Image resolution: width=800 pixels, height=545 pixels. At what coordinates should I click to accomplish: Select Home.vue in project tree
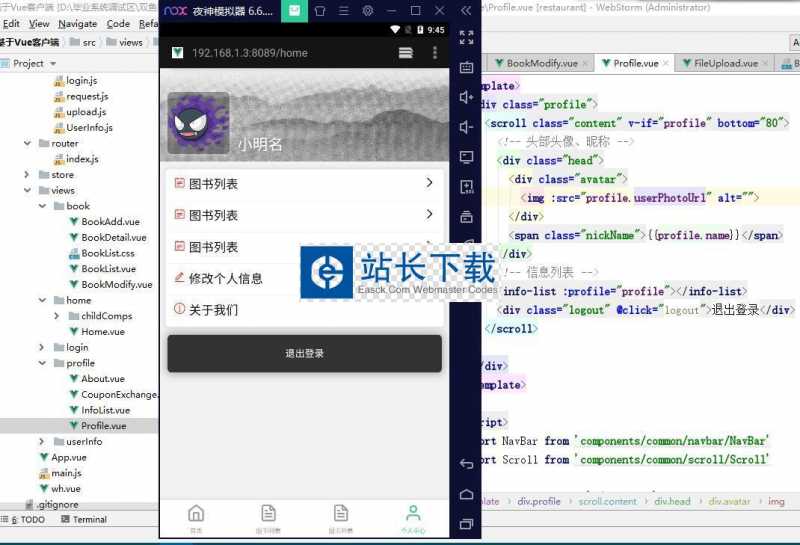click(97, 332)
